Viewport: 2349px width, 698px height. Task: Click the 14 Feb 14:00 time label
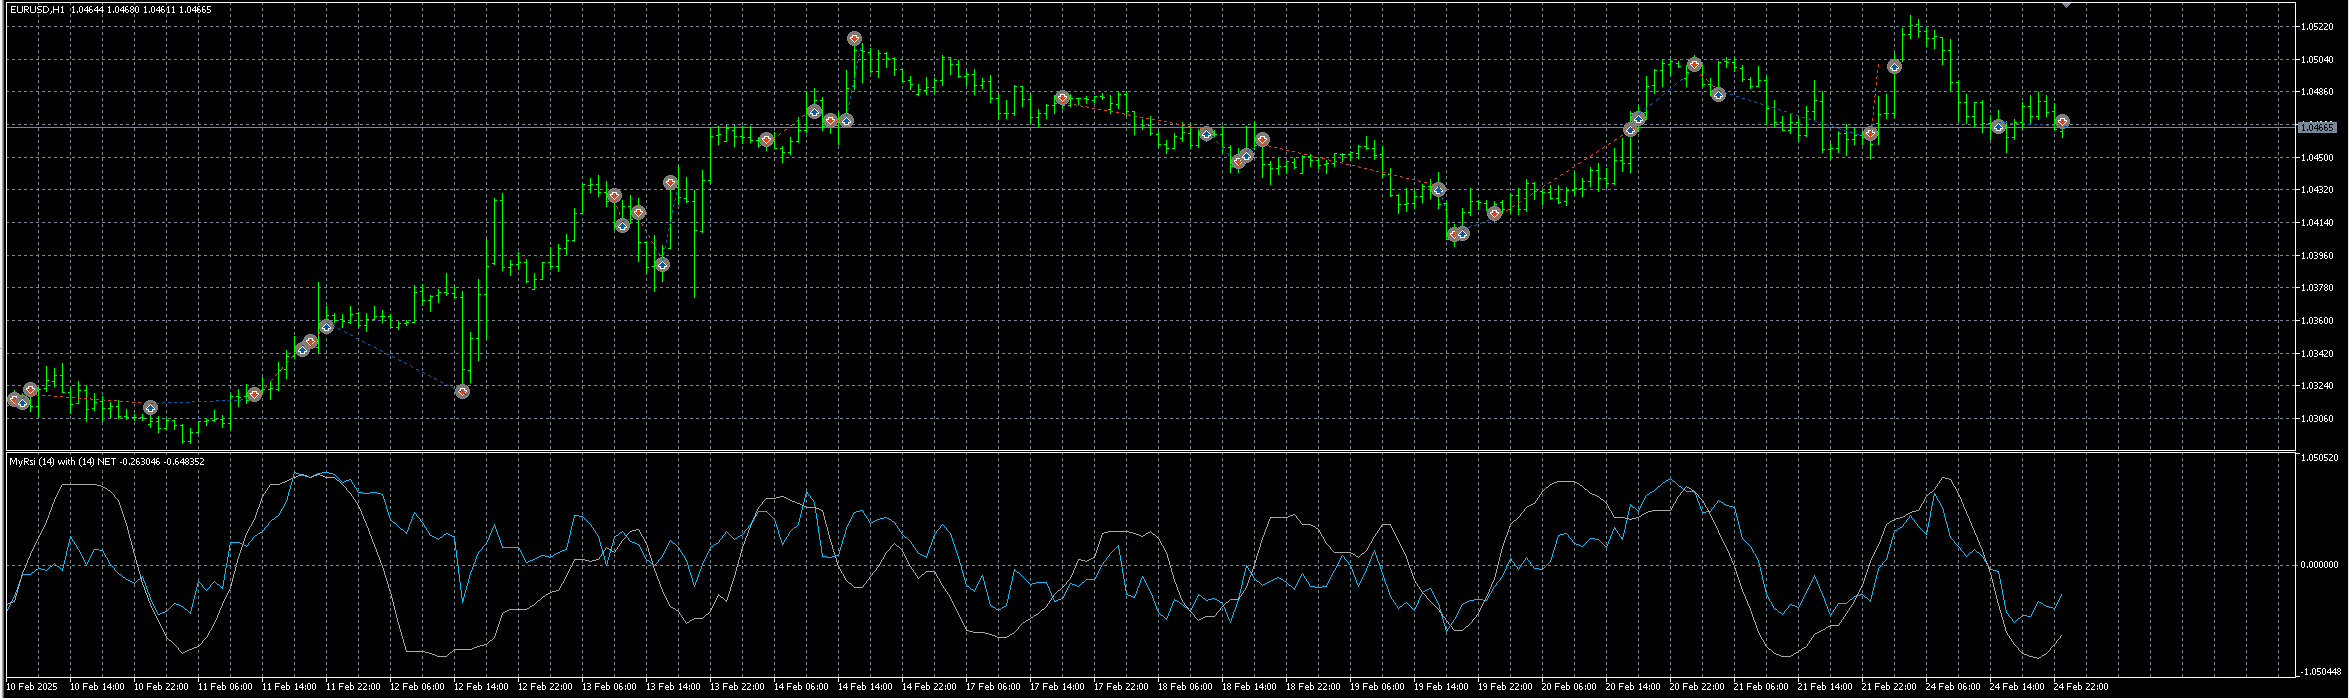(865, 687)
